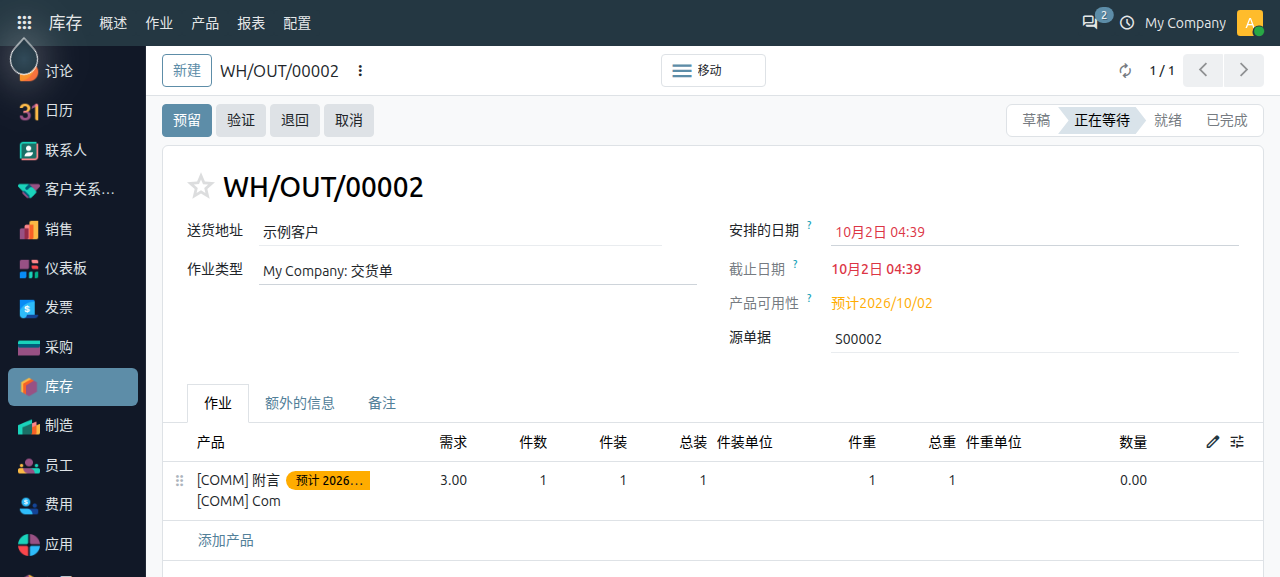Open the three-dot actions menu beside WH/OUT/00002
Screen dimensions: 1280x577
point(361,71)
